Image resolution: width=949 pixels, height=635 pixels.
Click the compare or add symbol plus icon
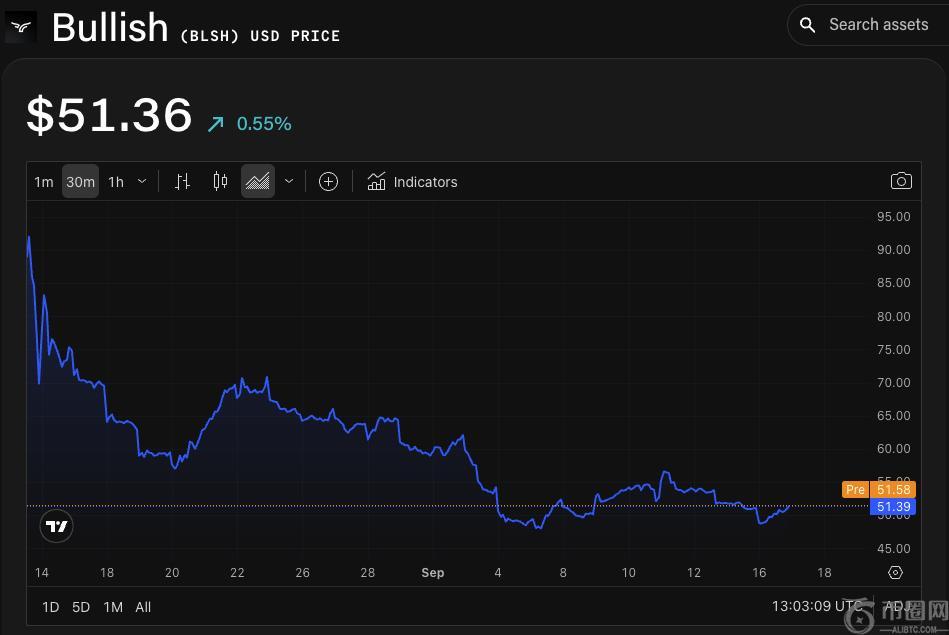(x=328, y=182)
